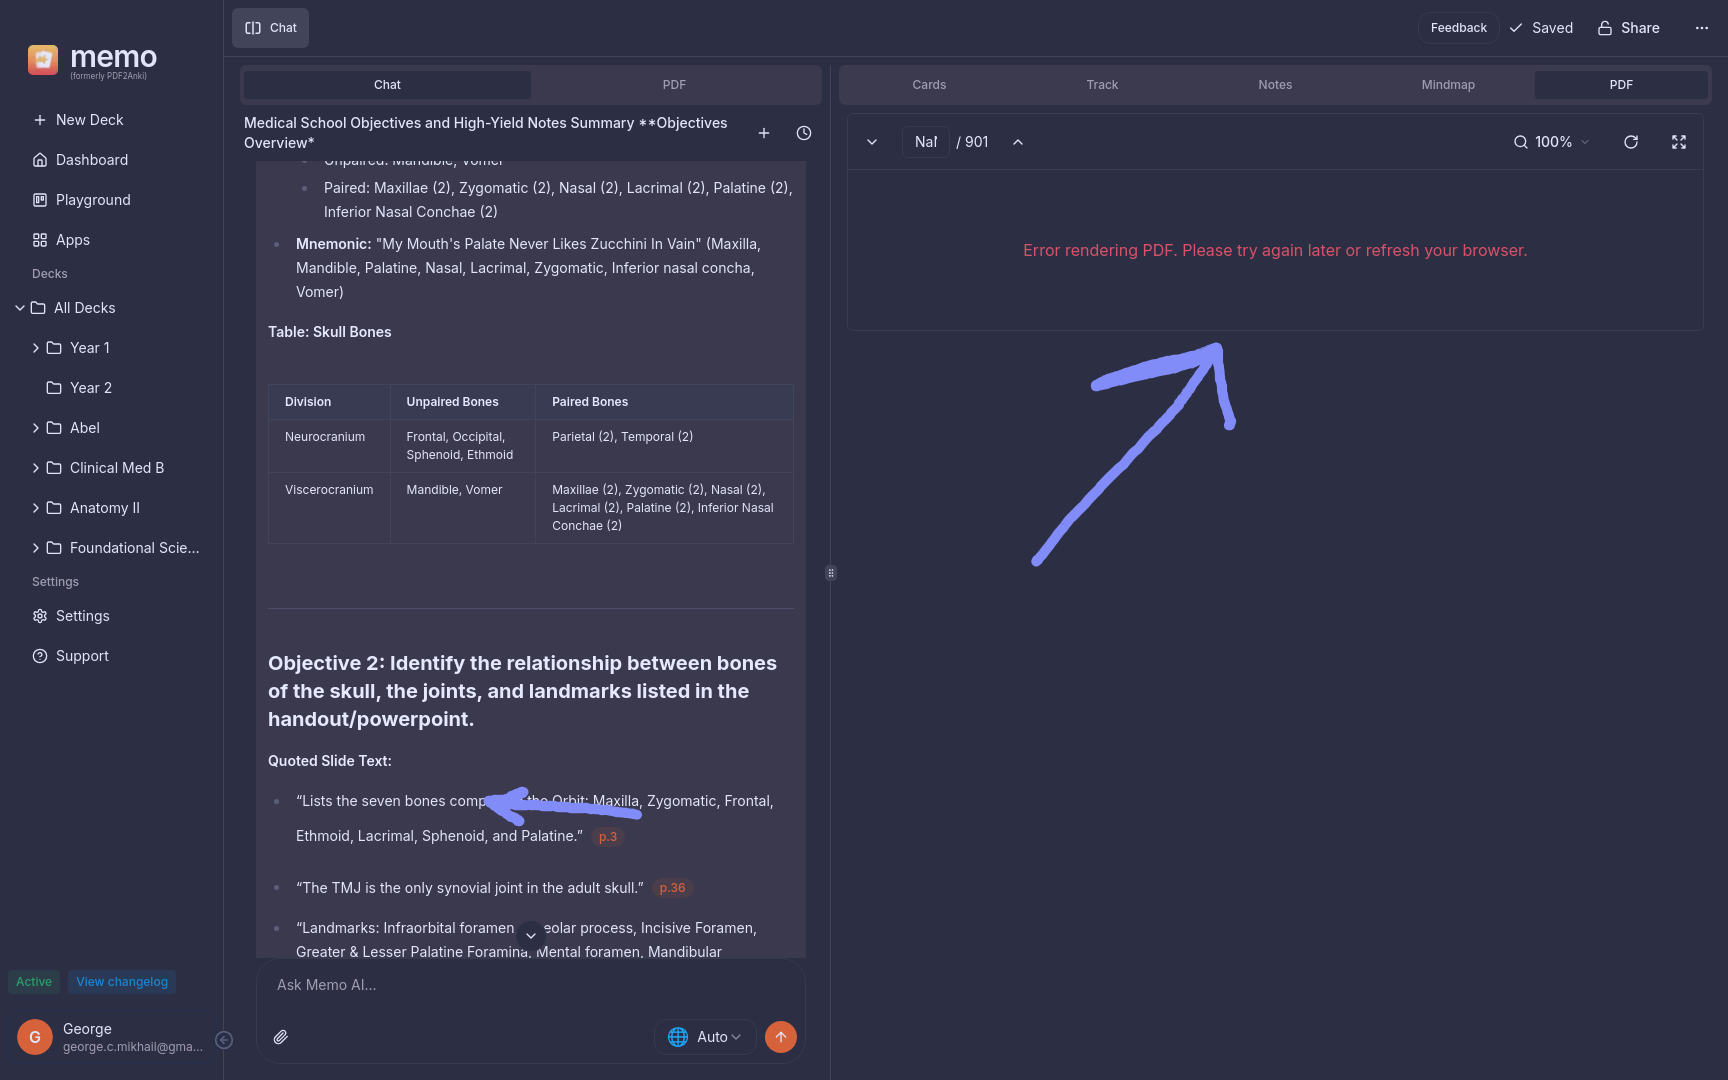This screenshot has width=1728, height=1080.
Task: Click the paperclip attach file icon
Action: [281, 1037]
